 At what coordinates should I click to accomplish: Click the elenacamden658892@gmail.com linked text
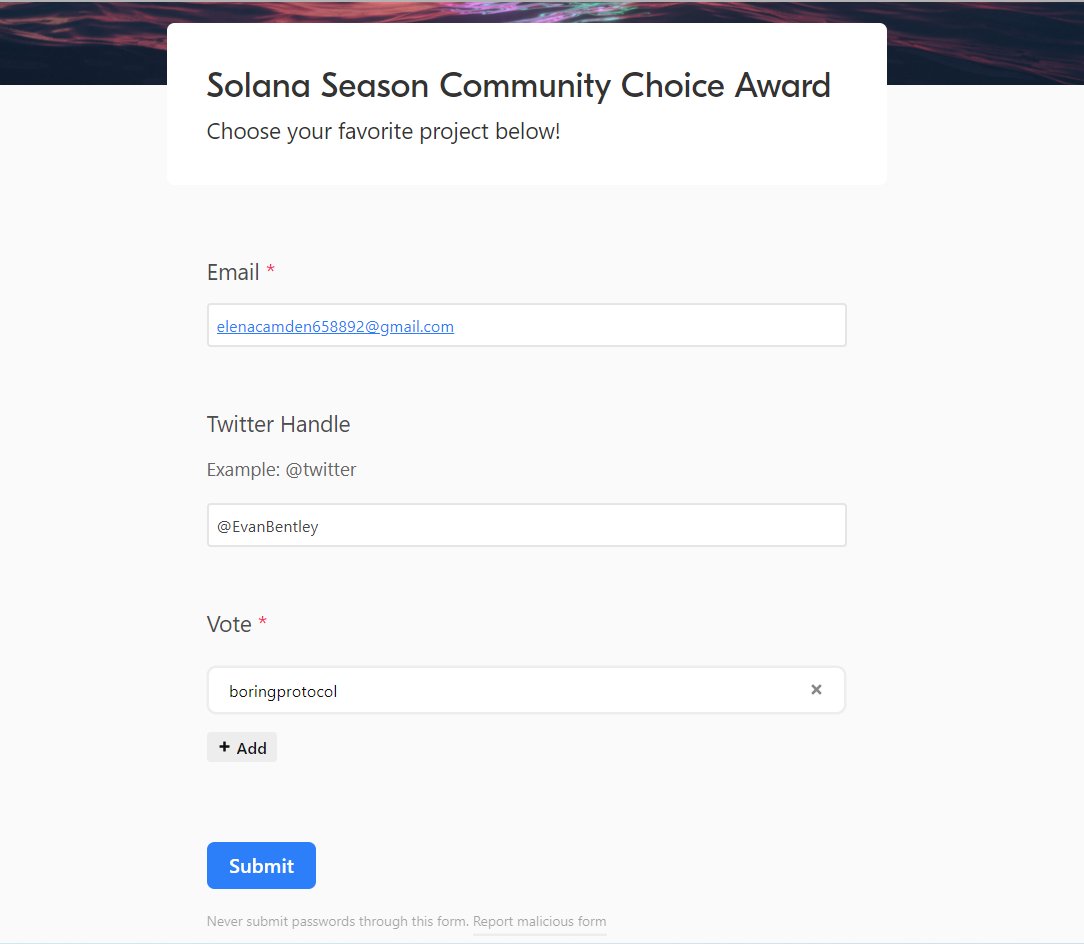[335, 326]
